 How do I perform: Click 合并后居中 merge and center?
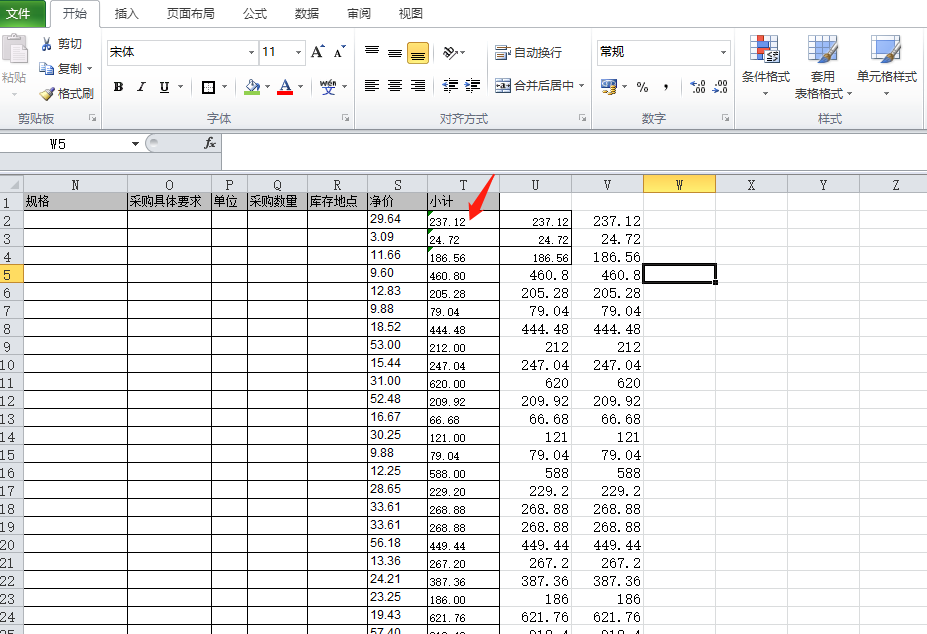click(535, 86)
